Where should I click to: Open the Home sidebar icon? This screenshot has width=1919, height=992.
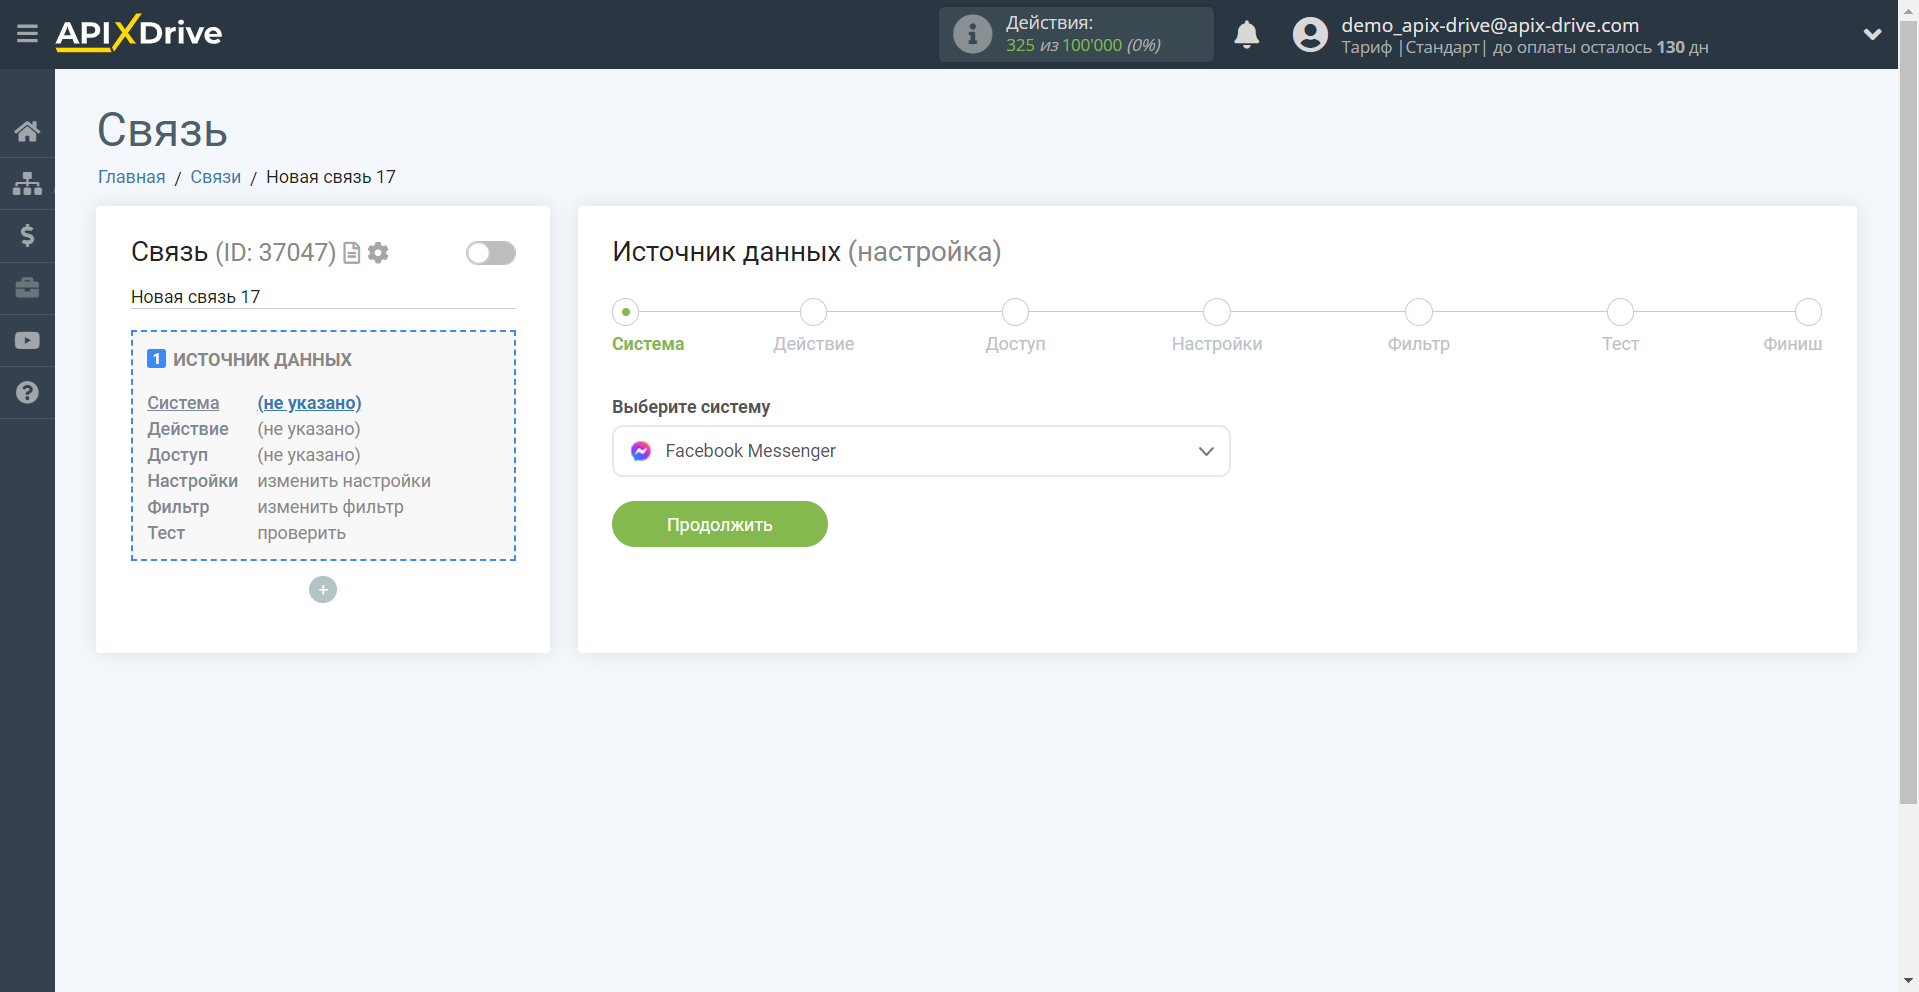click(27, 131)
